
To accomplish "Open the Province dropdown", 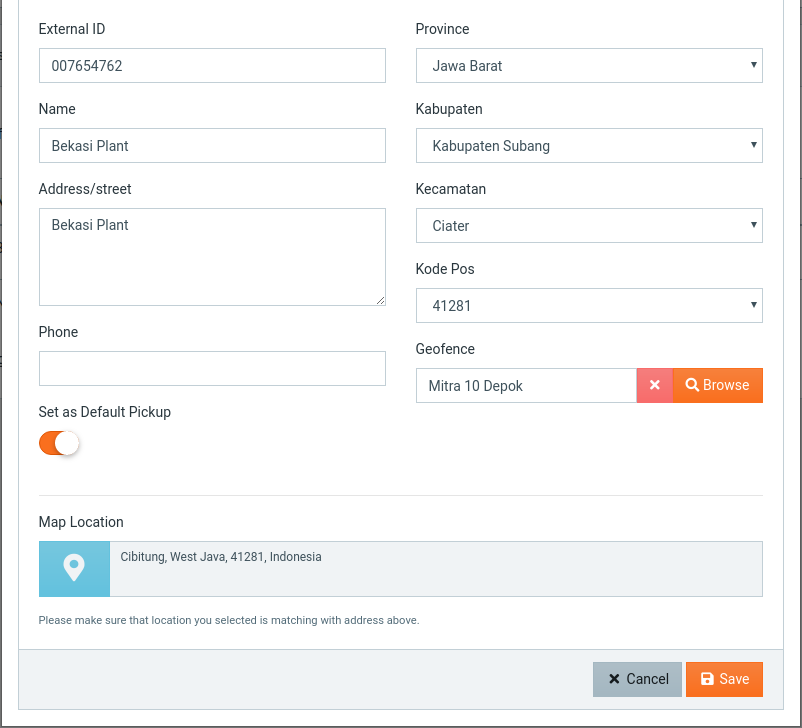I will [589, 65].
